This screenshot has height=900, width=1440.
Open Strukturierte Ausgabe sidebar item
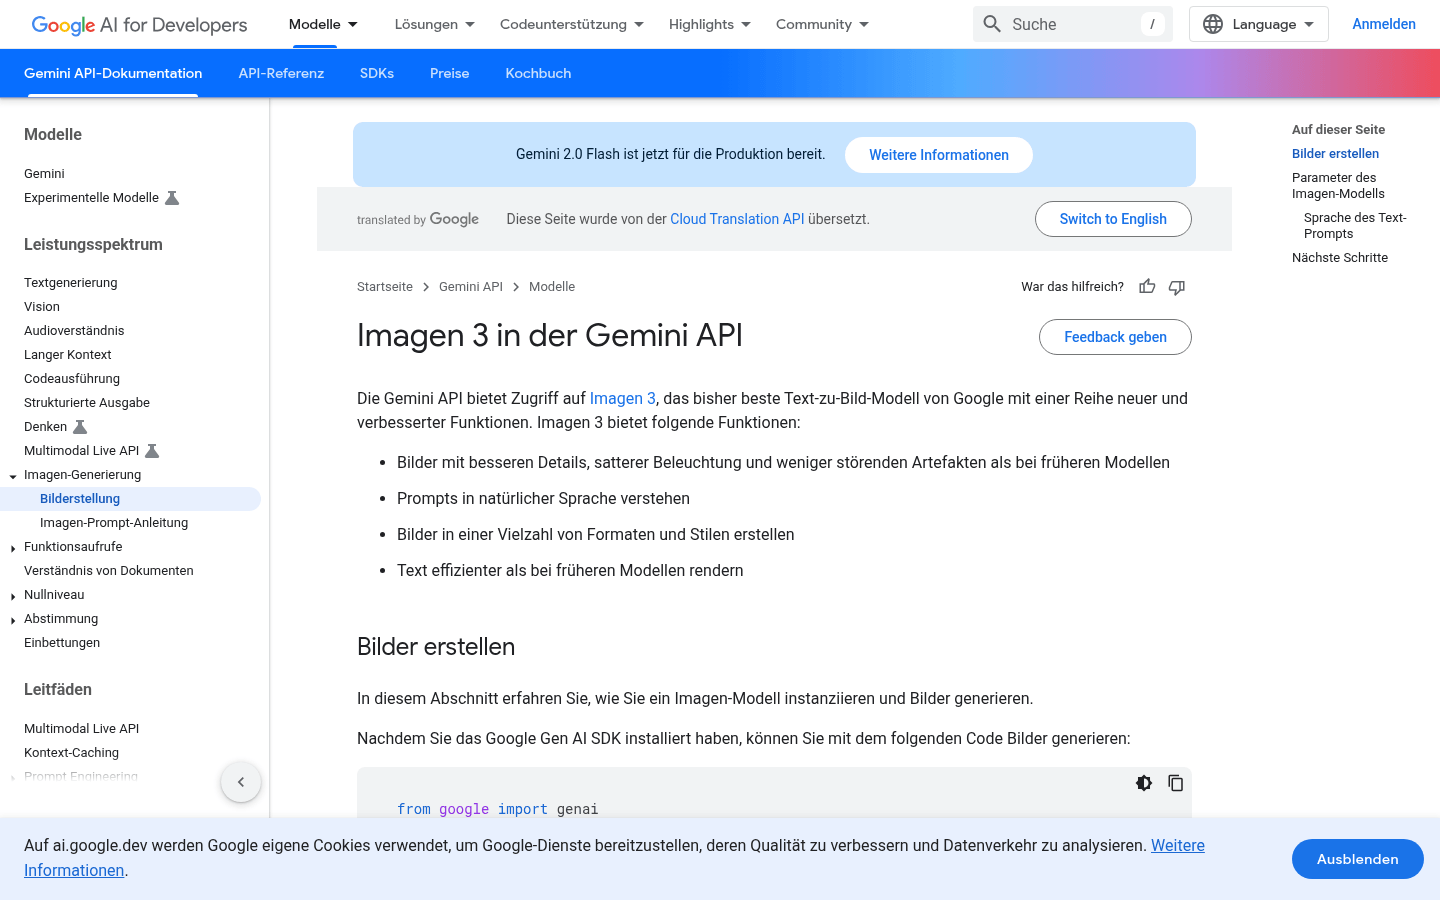[87, 403]
